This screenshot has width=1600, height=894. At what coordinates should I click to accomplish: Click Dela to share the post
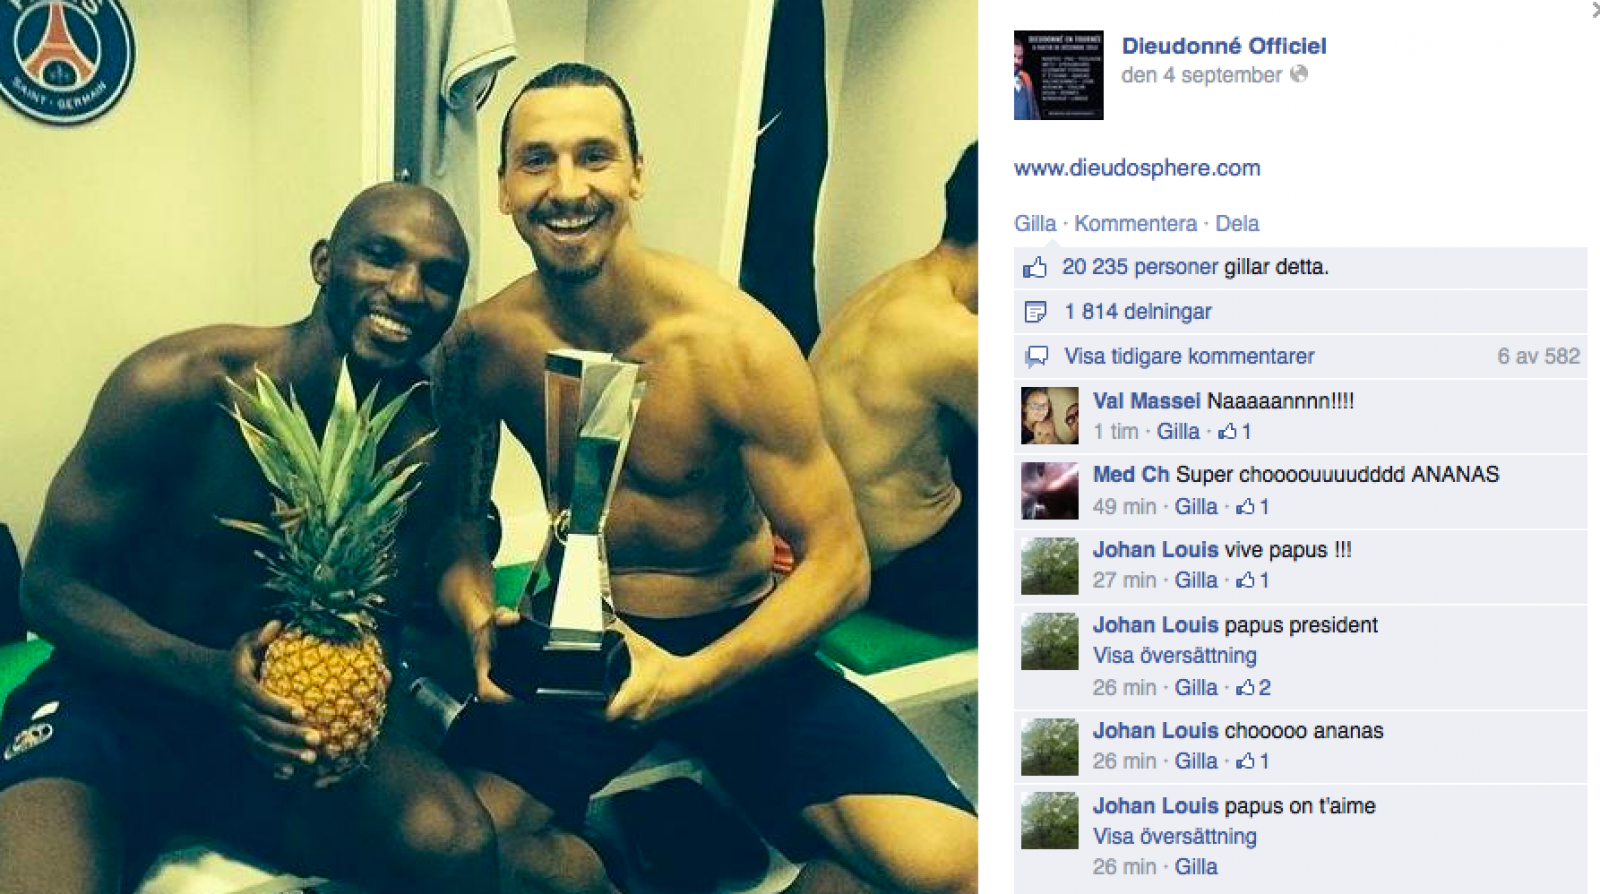click(x=1237, y=223)
